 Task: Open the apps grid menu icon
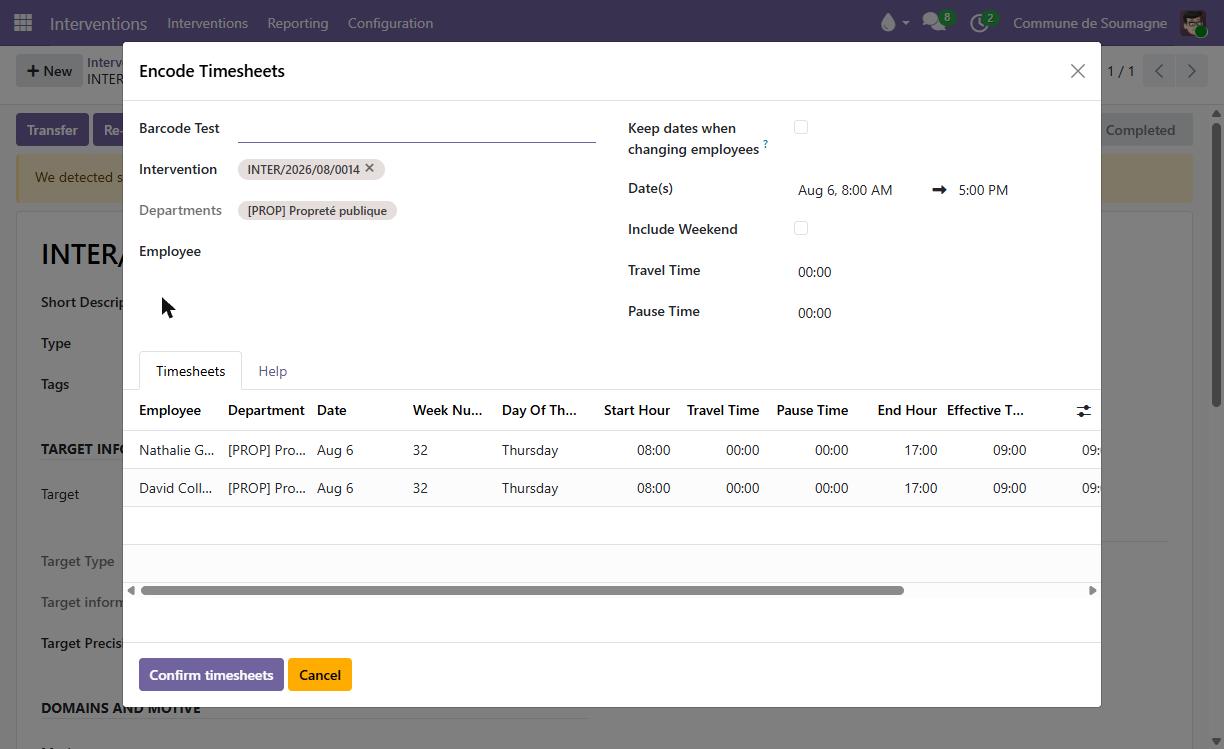coord(23,22)
